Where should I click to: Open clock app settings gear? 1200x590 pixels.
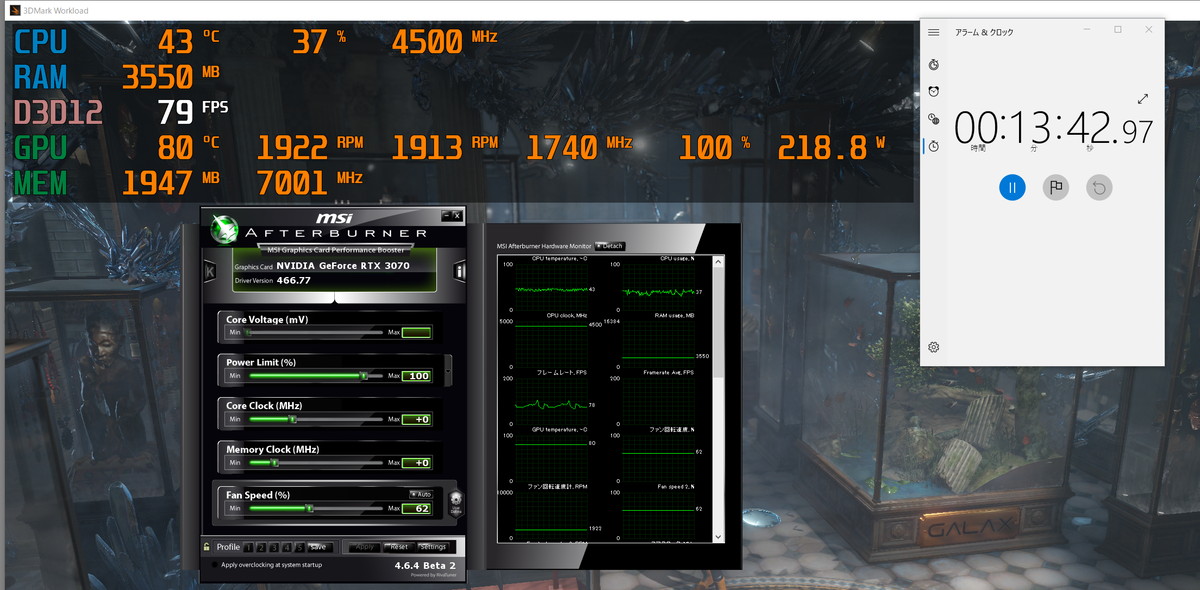[x=933, y=347]
